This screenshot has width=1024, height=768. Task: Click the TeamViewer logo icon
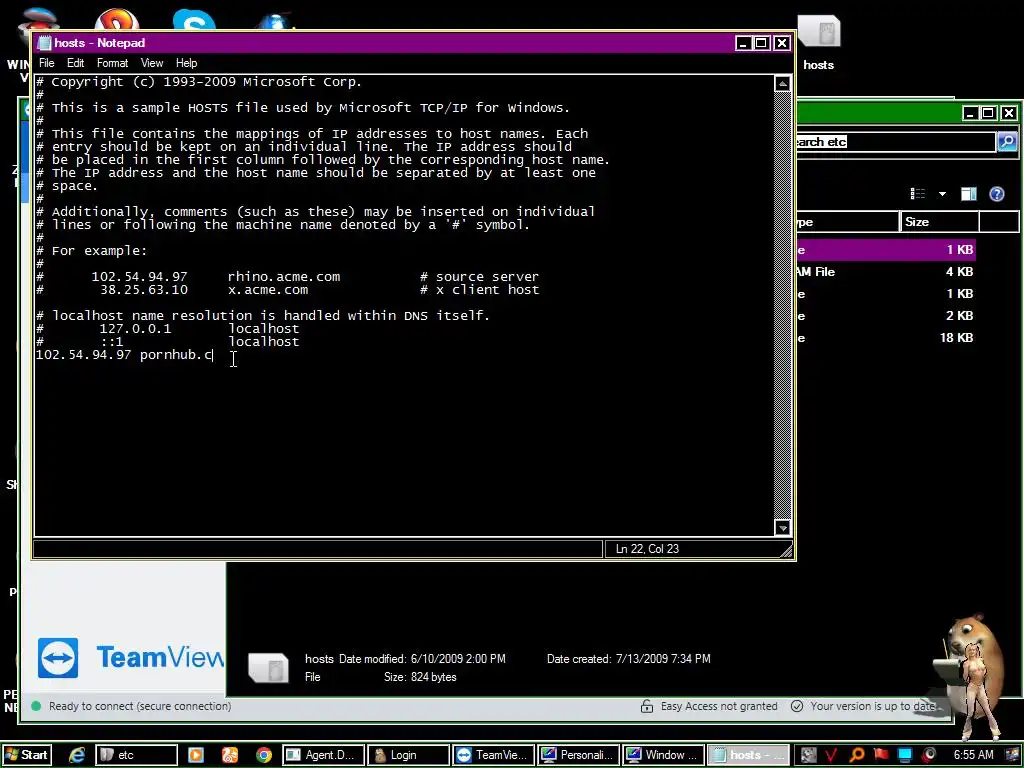58,658
